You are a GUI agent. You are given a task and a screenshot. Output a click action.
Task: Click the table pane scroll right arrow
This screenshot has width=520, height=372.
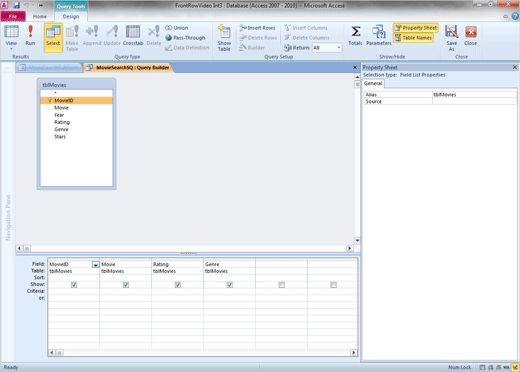coord(350,248)
